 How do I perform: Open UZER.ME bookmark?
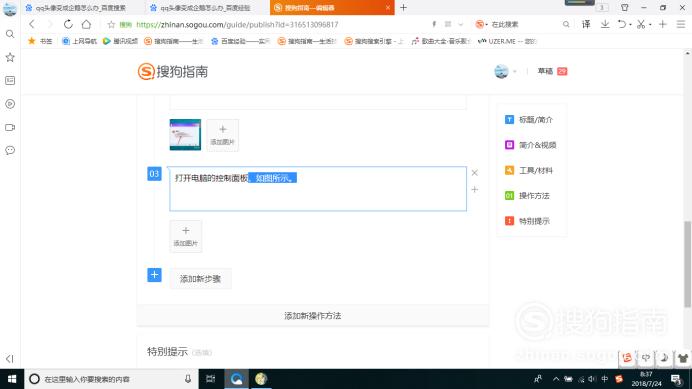508,41
